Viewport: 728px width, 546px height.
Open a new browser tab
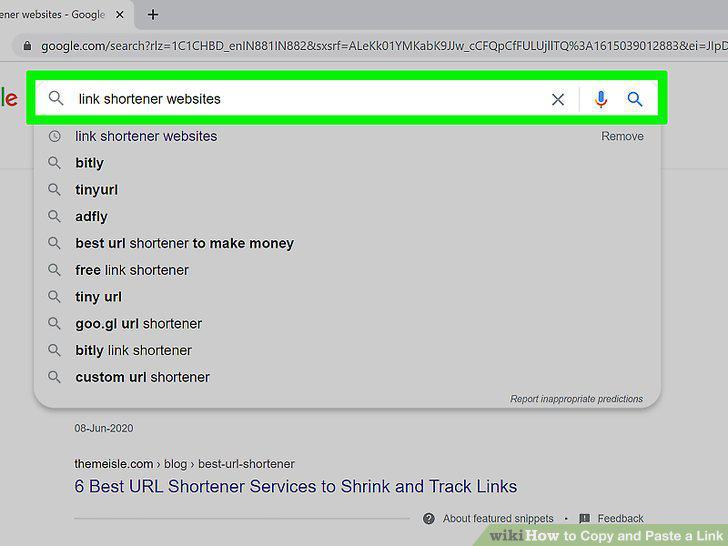(x=153, y=15)
